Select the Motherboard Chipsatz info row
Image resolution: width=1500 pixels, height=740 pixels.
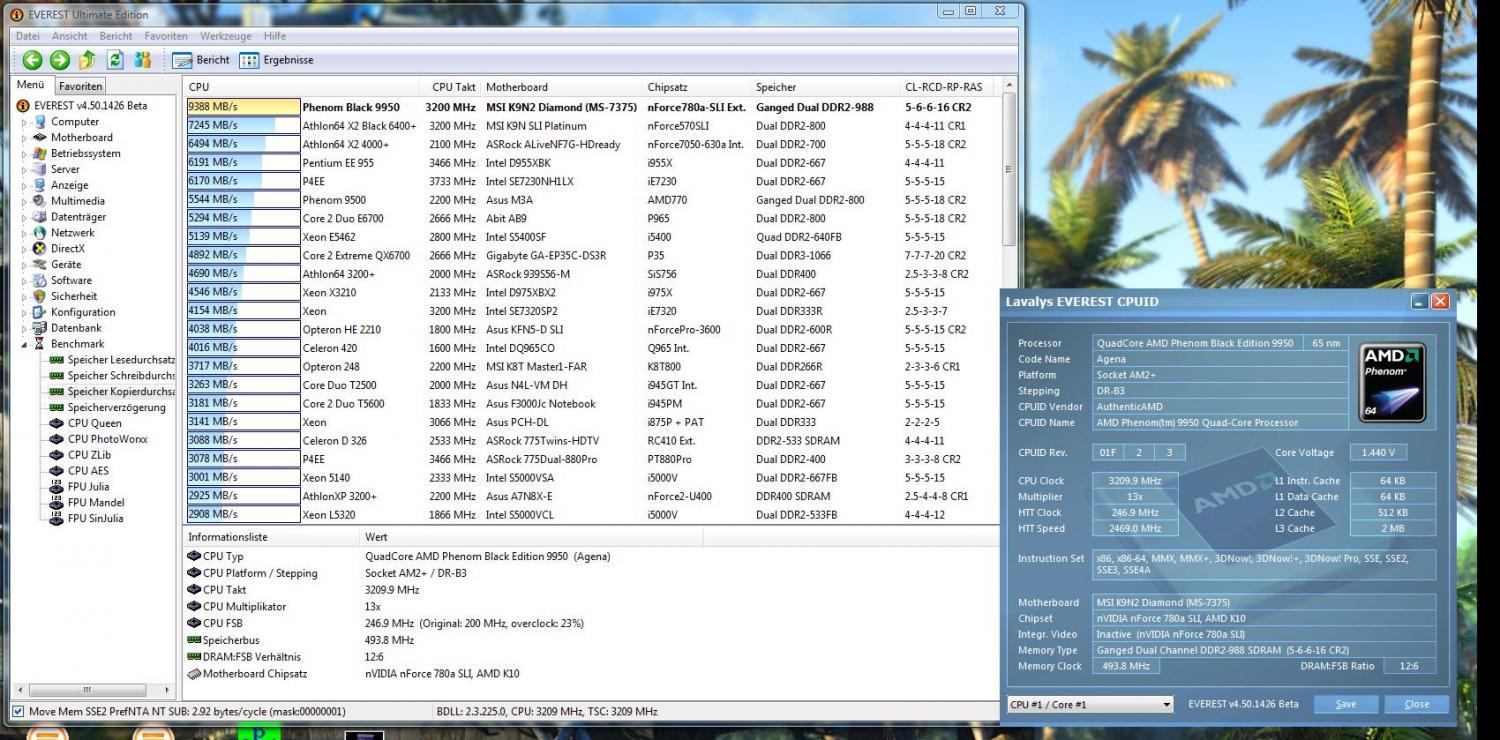(x=594, y=674)
